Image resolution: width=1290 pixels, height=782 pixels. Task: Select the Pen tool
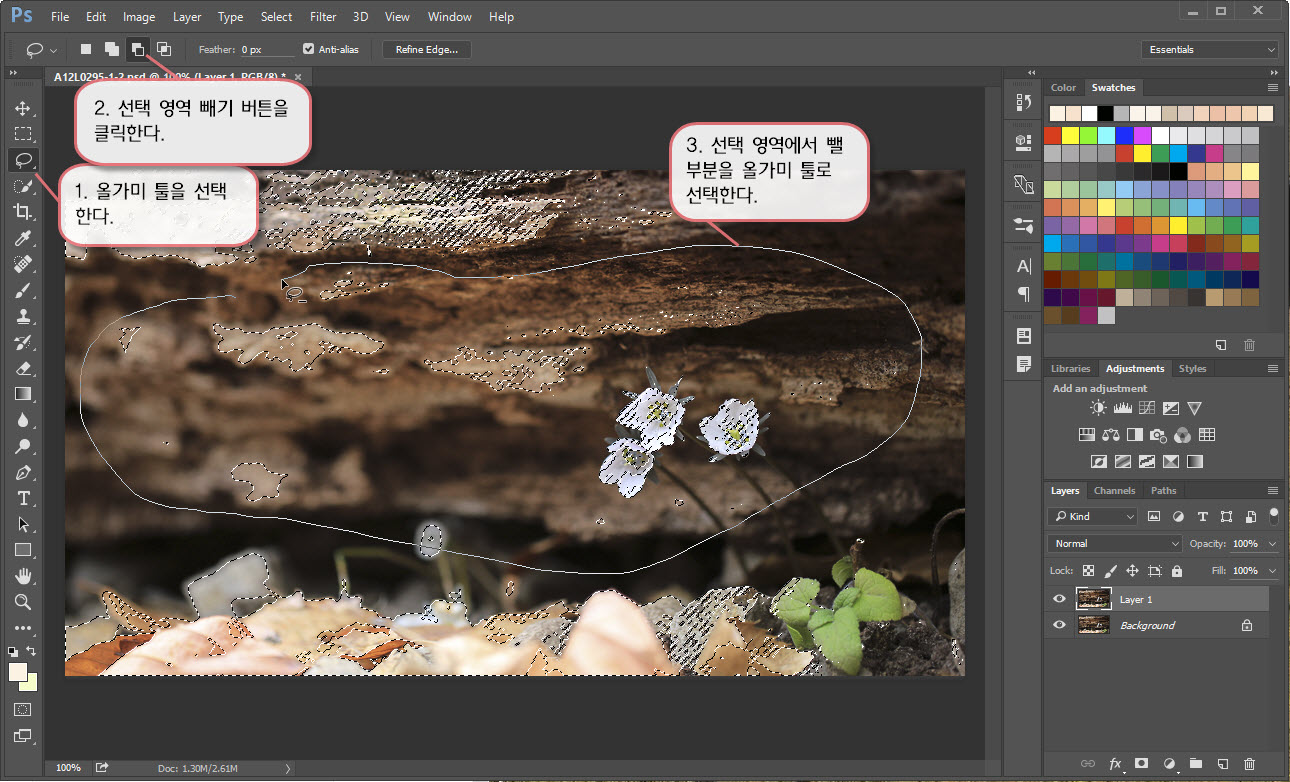(x=22, y=472)
